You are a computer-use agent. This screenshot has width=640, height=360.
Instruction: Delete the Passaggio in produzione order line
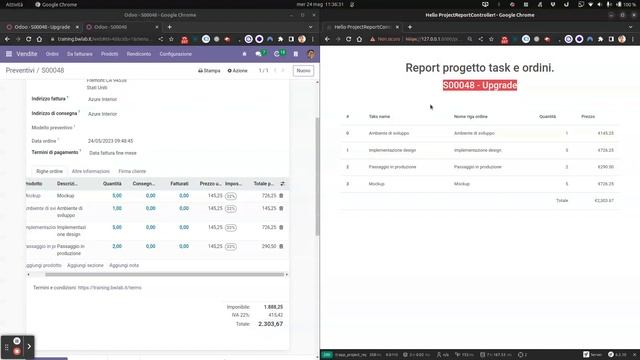click(x=281, y=247)
